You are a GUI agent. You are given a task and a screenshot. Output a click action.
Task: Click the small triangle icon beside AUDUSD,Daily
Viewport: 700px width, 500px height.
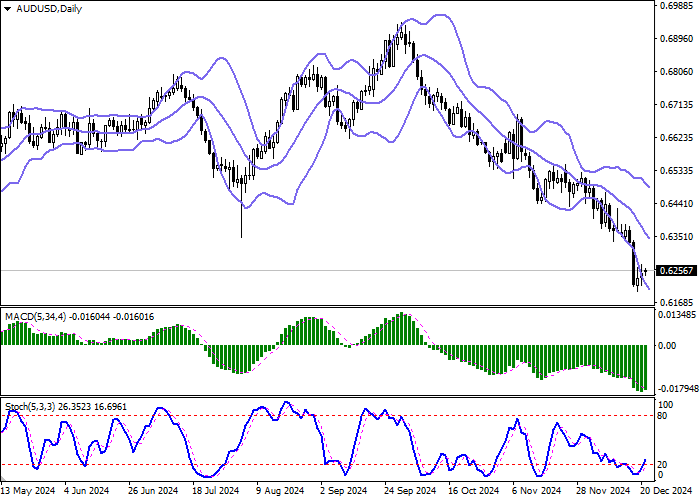point(7,9)
